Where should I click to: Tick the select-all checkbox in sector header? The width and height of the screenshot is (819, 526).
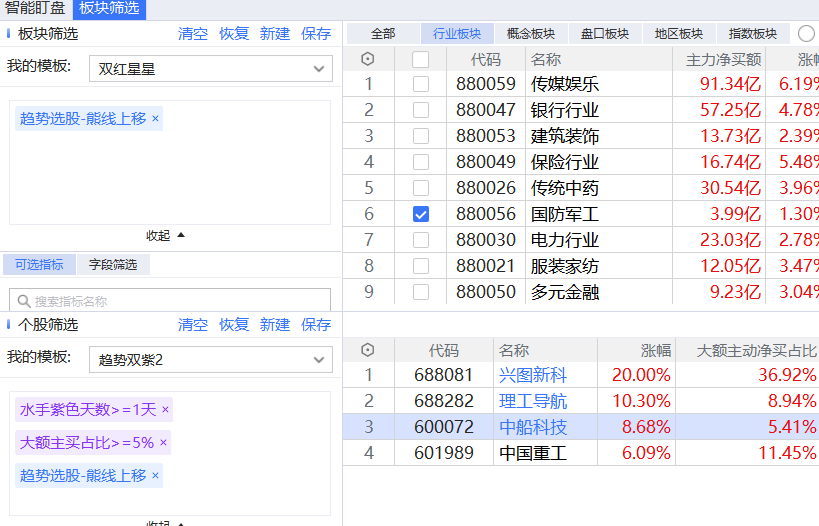point(420,59)
